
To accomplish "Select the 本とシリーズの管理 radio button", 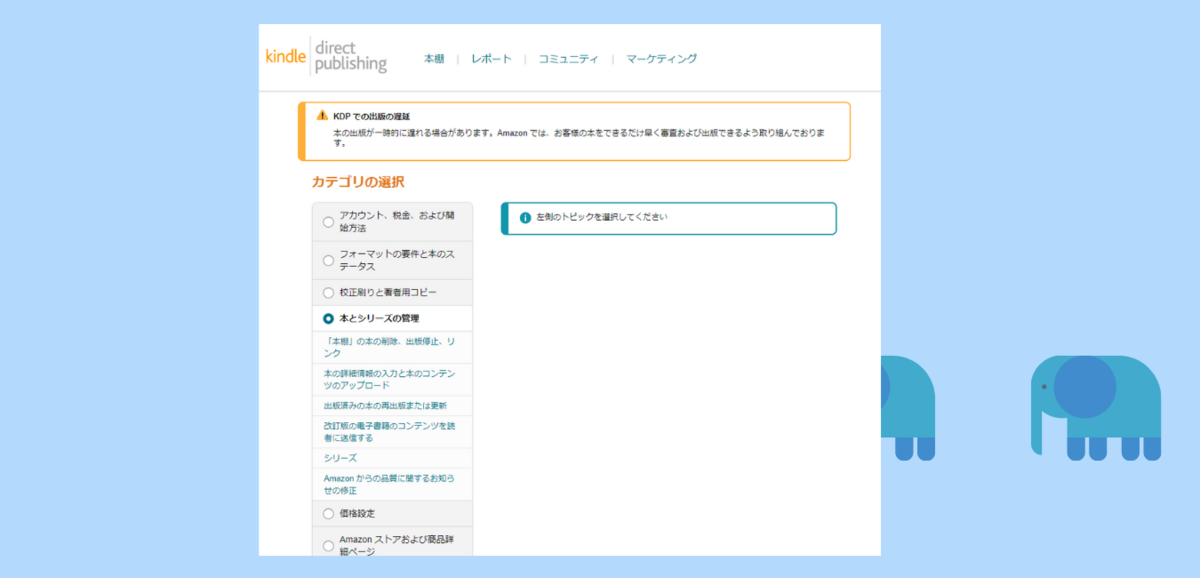I will click(328, 319).
